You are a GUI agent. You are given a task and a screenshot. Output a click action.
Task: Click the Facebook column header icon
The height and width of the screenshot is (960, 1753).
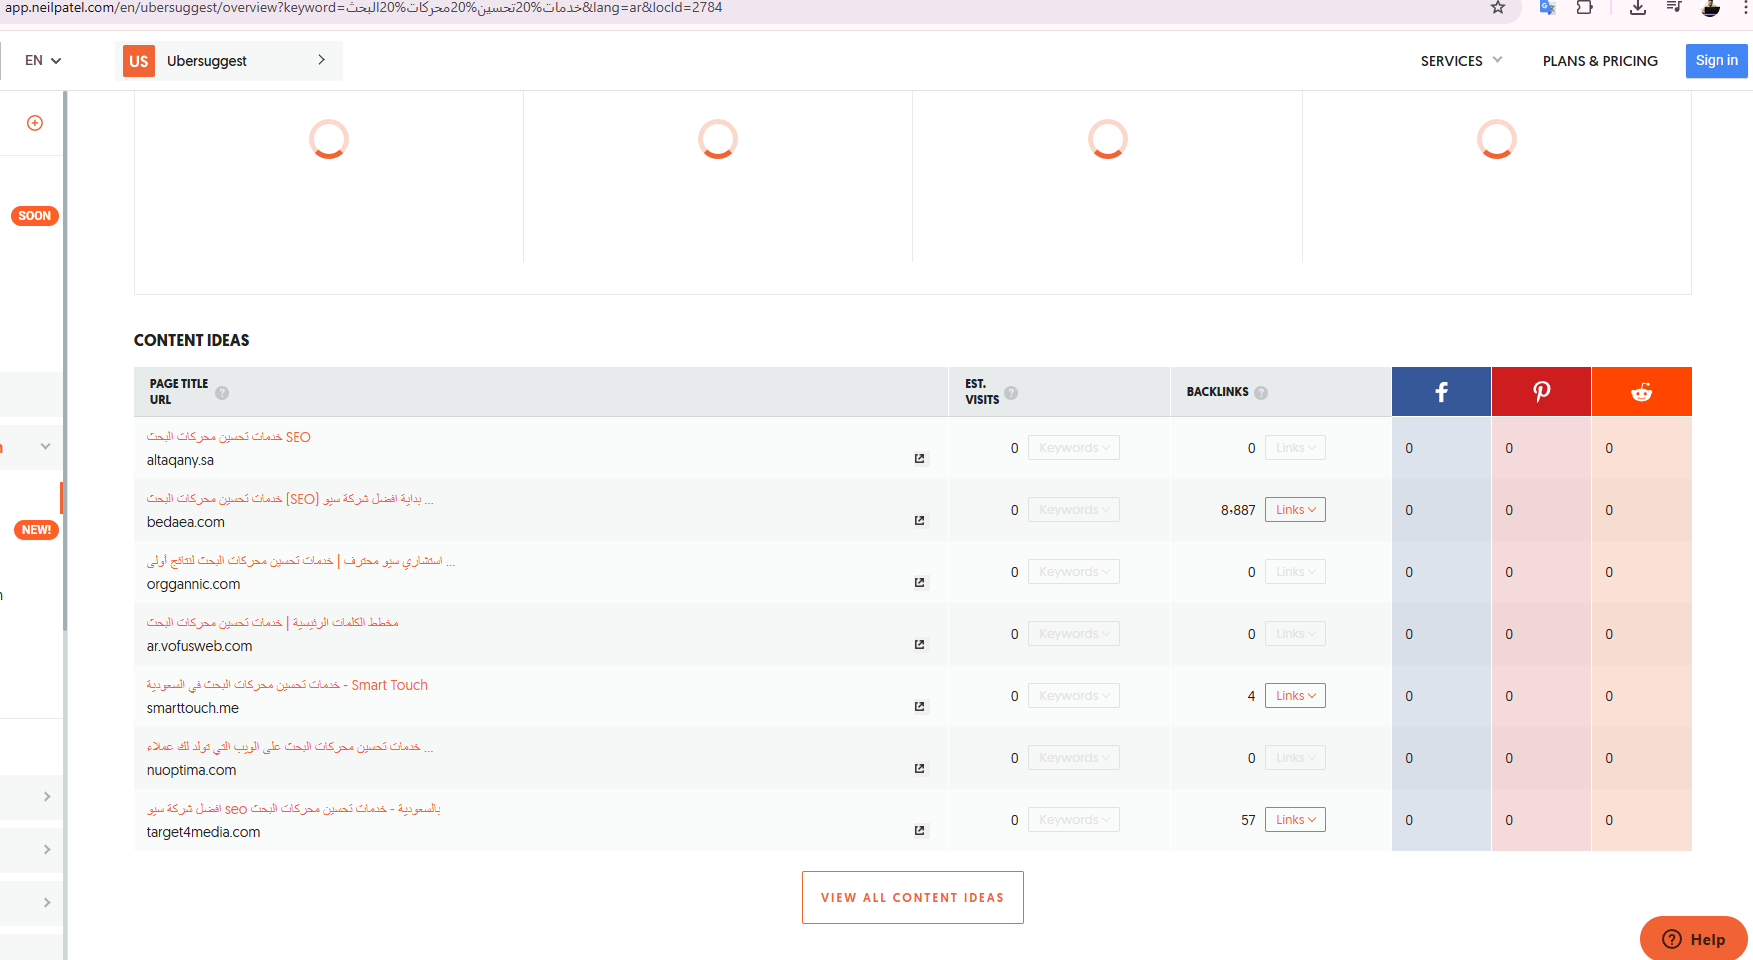[1441, 392]
